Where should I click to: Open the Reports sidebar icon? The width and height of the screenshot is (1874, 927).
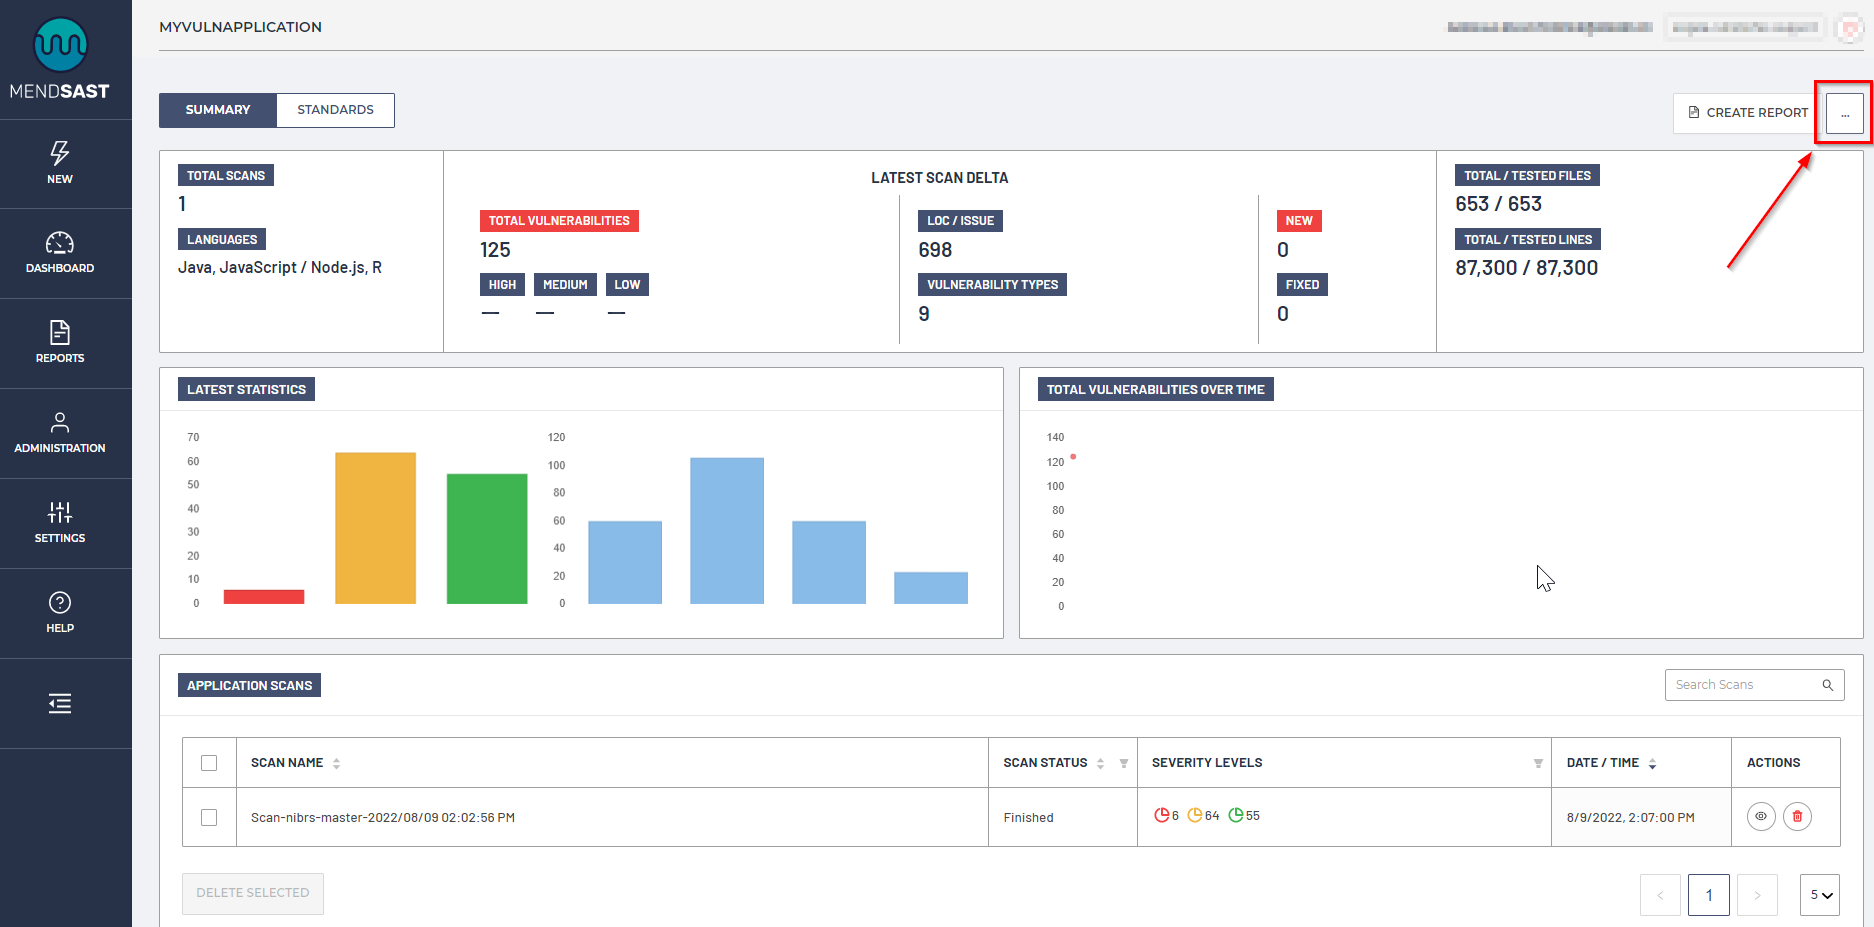(60, 333)
